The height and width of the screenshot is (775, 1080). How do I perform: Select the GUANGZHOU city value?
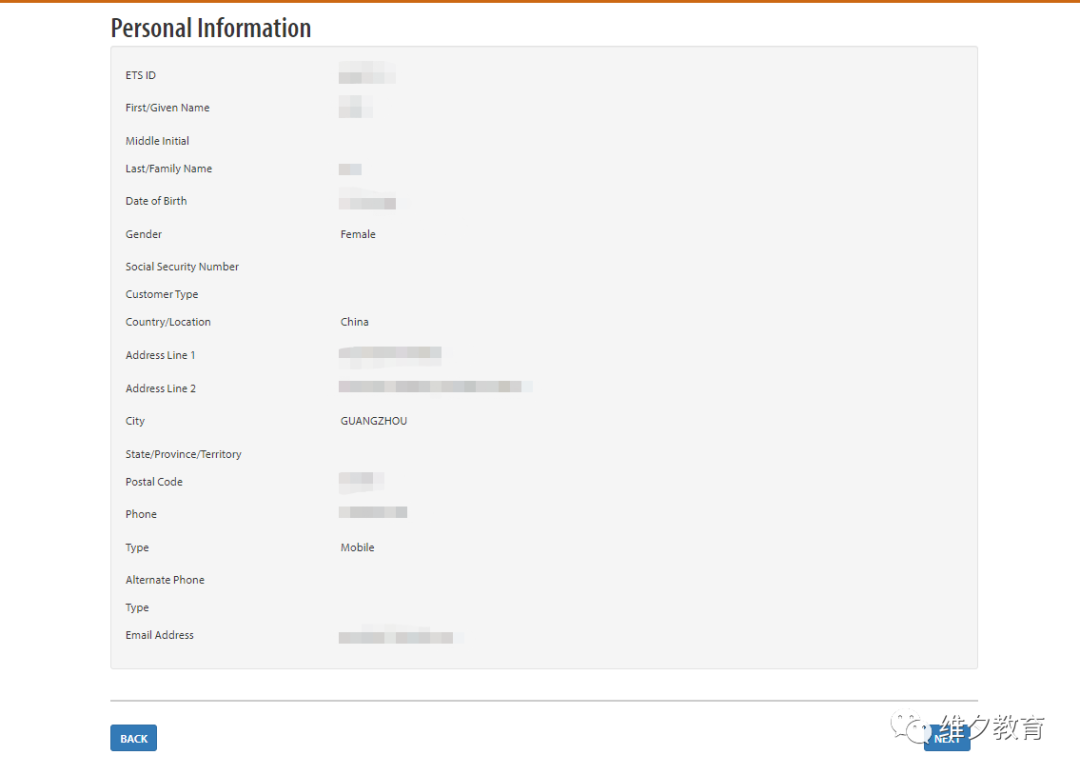374,420
